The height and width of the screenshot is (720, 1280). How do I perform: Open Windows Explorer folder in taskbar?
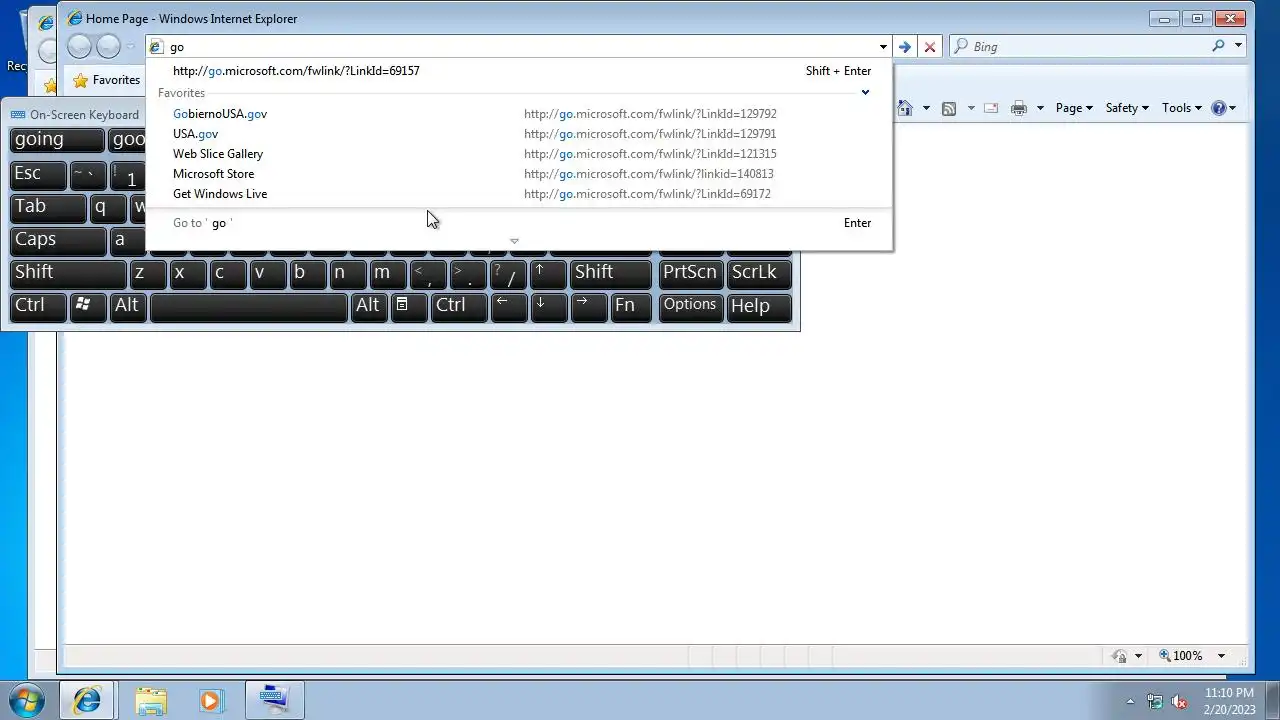[151, 700]
